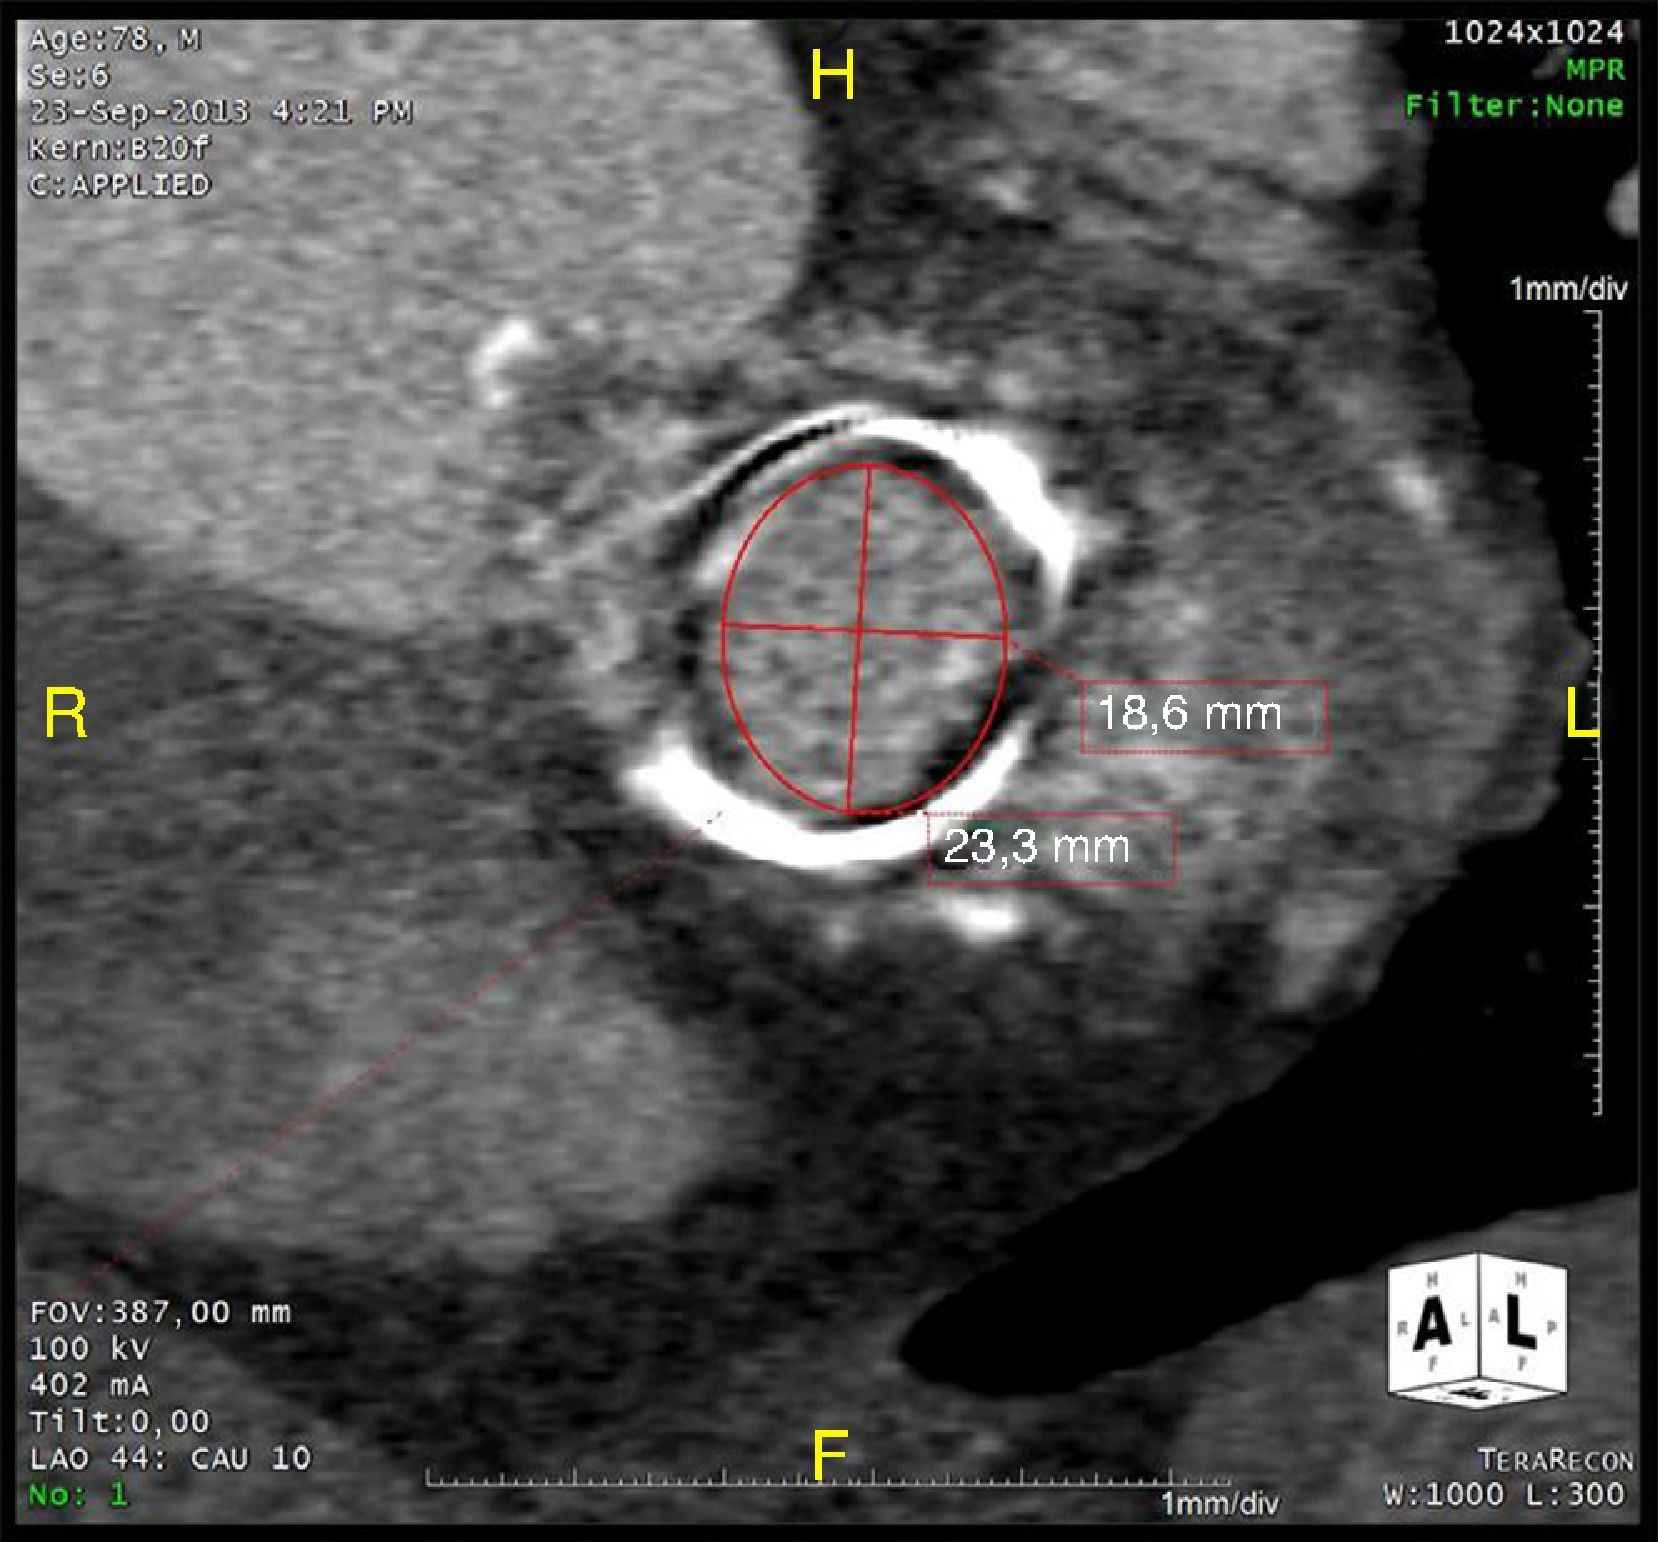
Task: Select the yellow F foot orientation marker
Action: (830, 1455)
